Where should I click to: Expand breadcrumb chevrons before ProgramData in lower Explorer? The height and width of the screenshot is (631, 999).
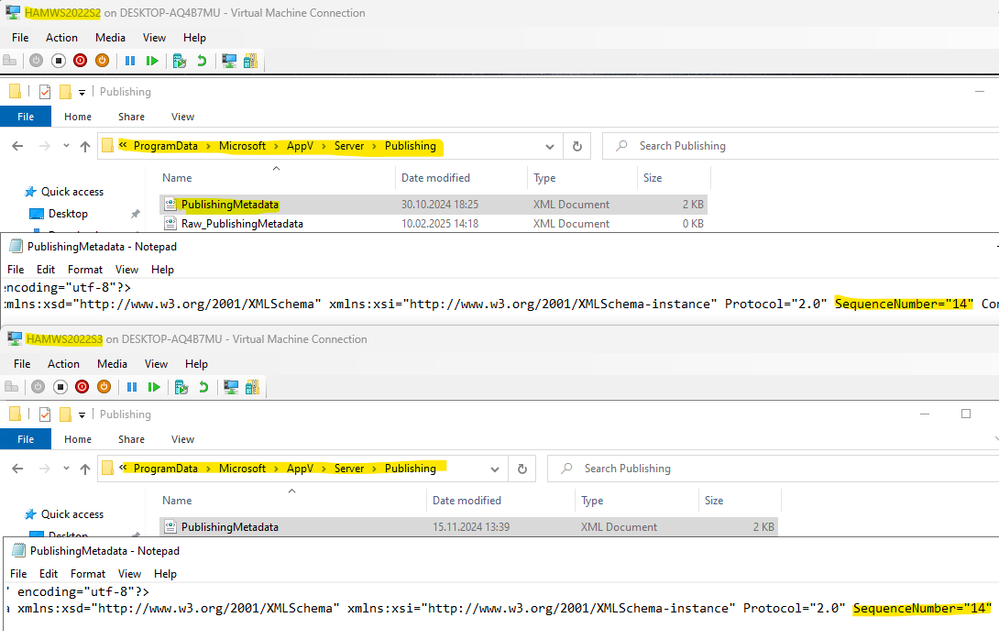pyautogui.click(x=123, y=468)
